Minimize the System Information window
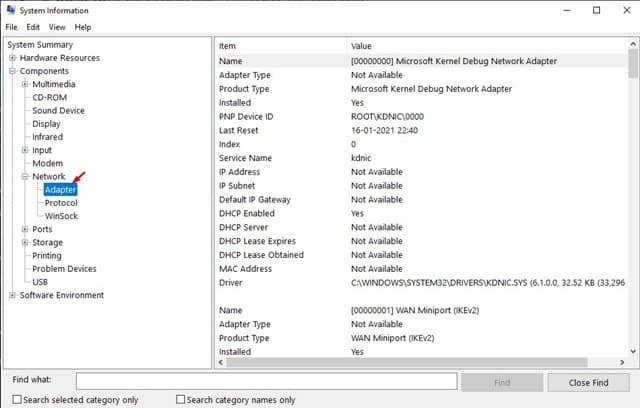The width and height of the screenshot is (640, 408). tap(567, 10)
